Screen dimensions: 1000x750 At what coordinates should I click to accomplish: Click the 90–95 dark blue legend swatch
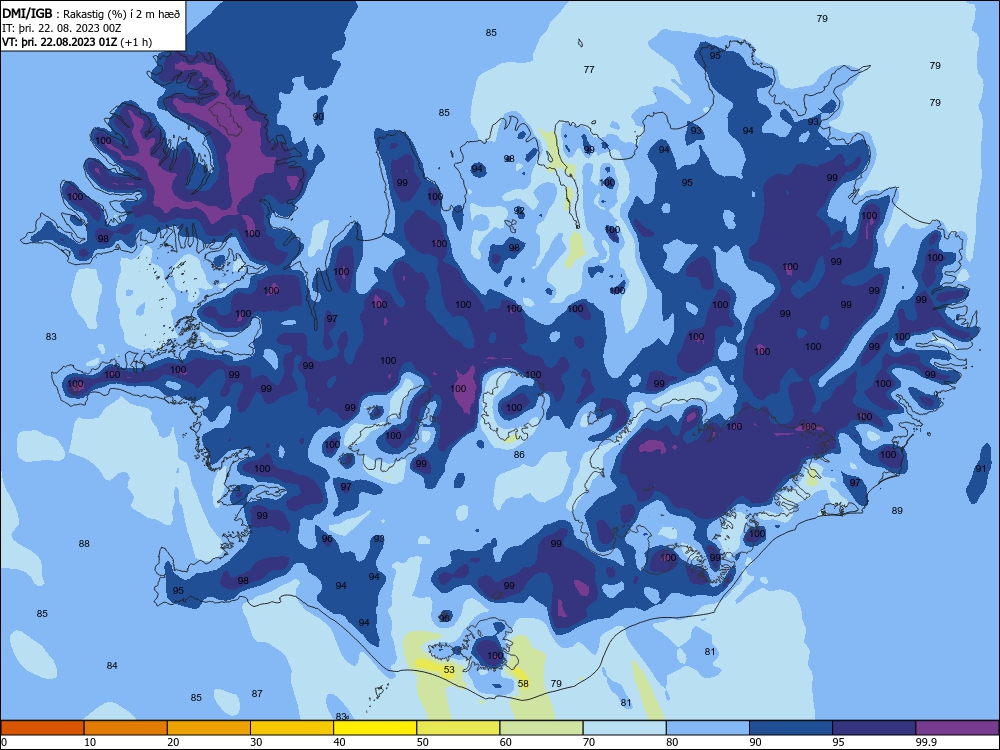point(791,728)
